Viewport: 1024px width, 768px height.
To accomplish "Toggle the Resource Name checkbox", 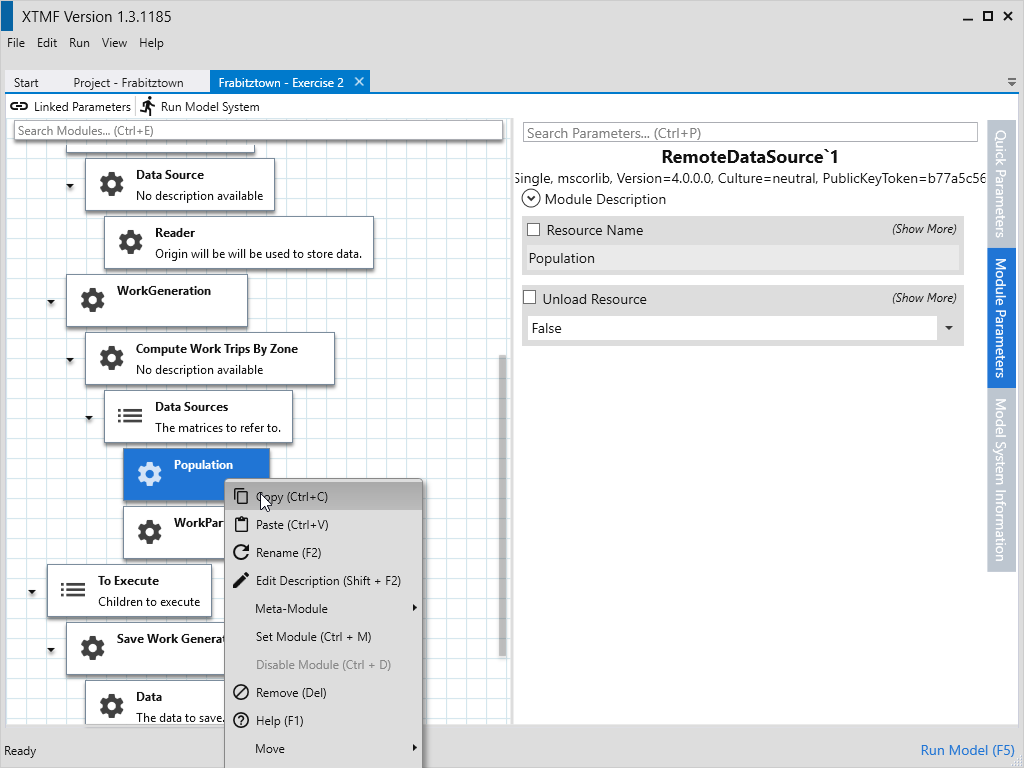I will pyautogui.click(x=533, y=230).
